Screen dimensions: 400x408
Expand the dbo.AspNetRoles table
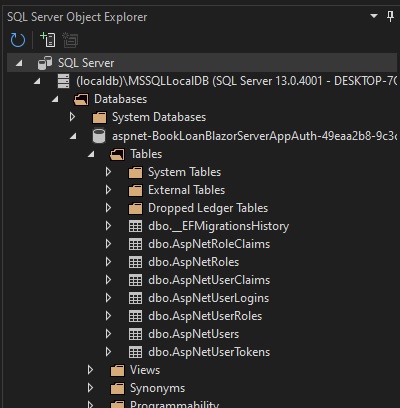point(108,262)
